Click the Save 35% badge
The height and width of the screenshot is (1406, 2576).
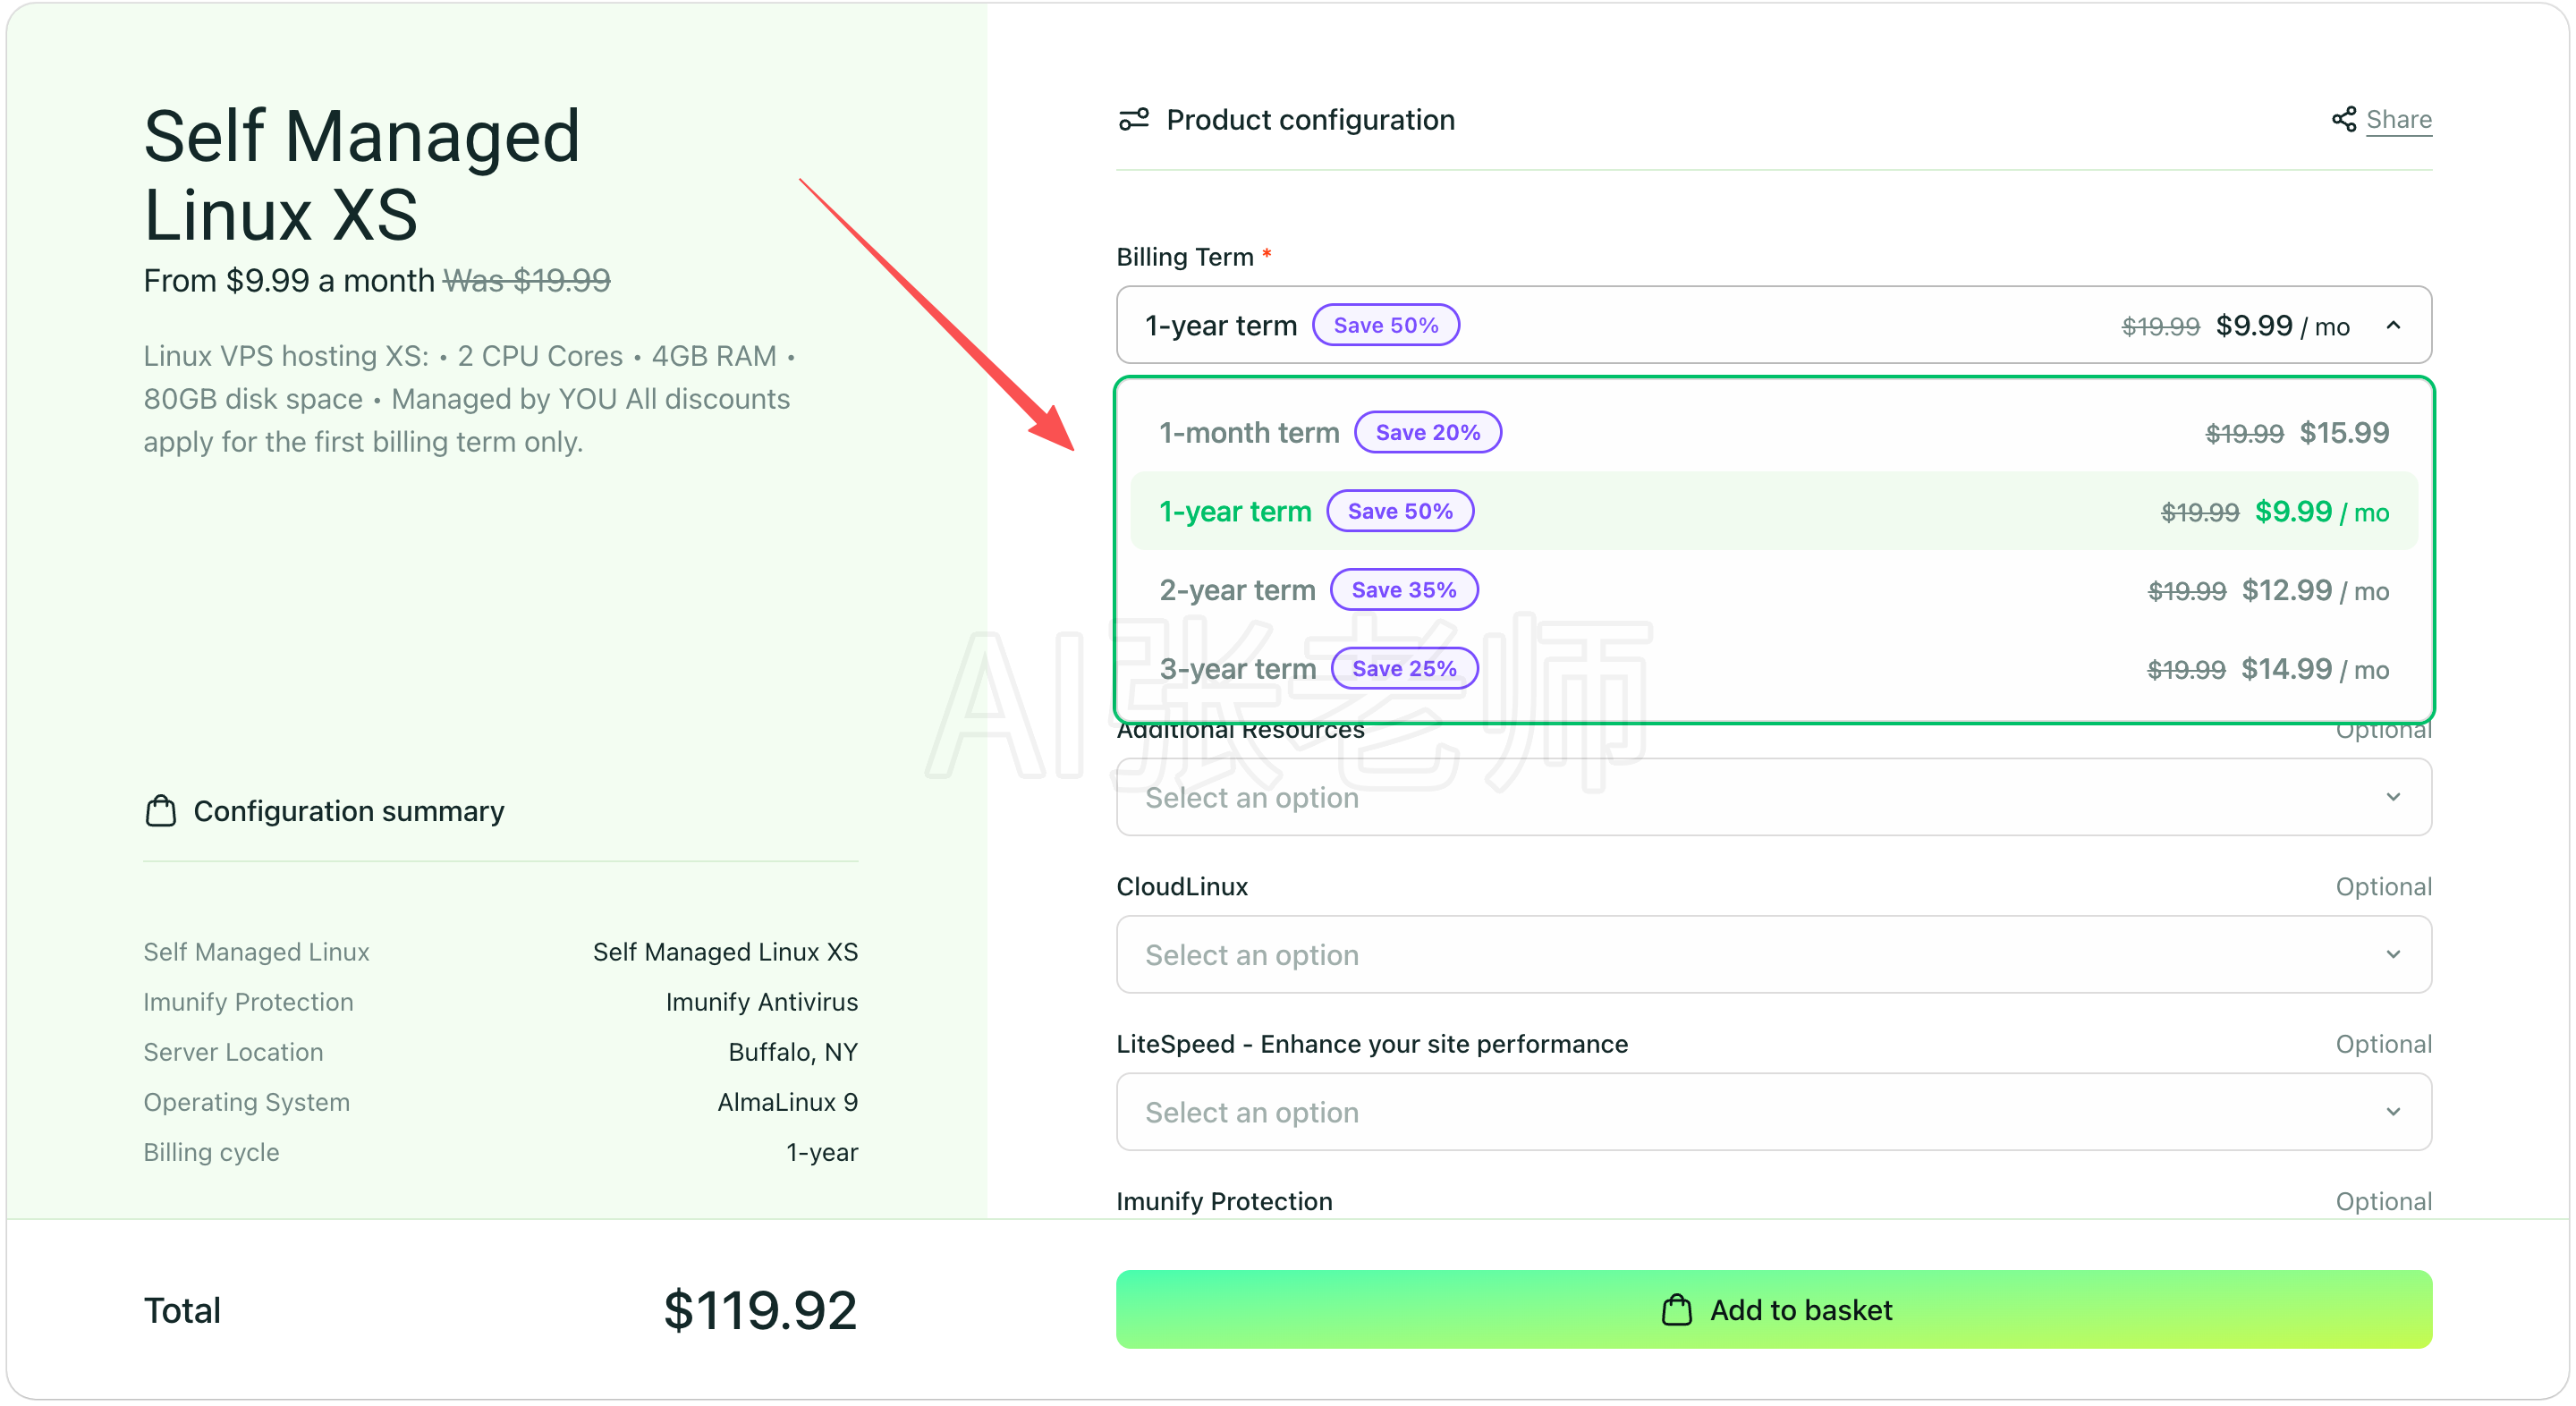[x=1403, y=590]
